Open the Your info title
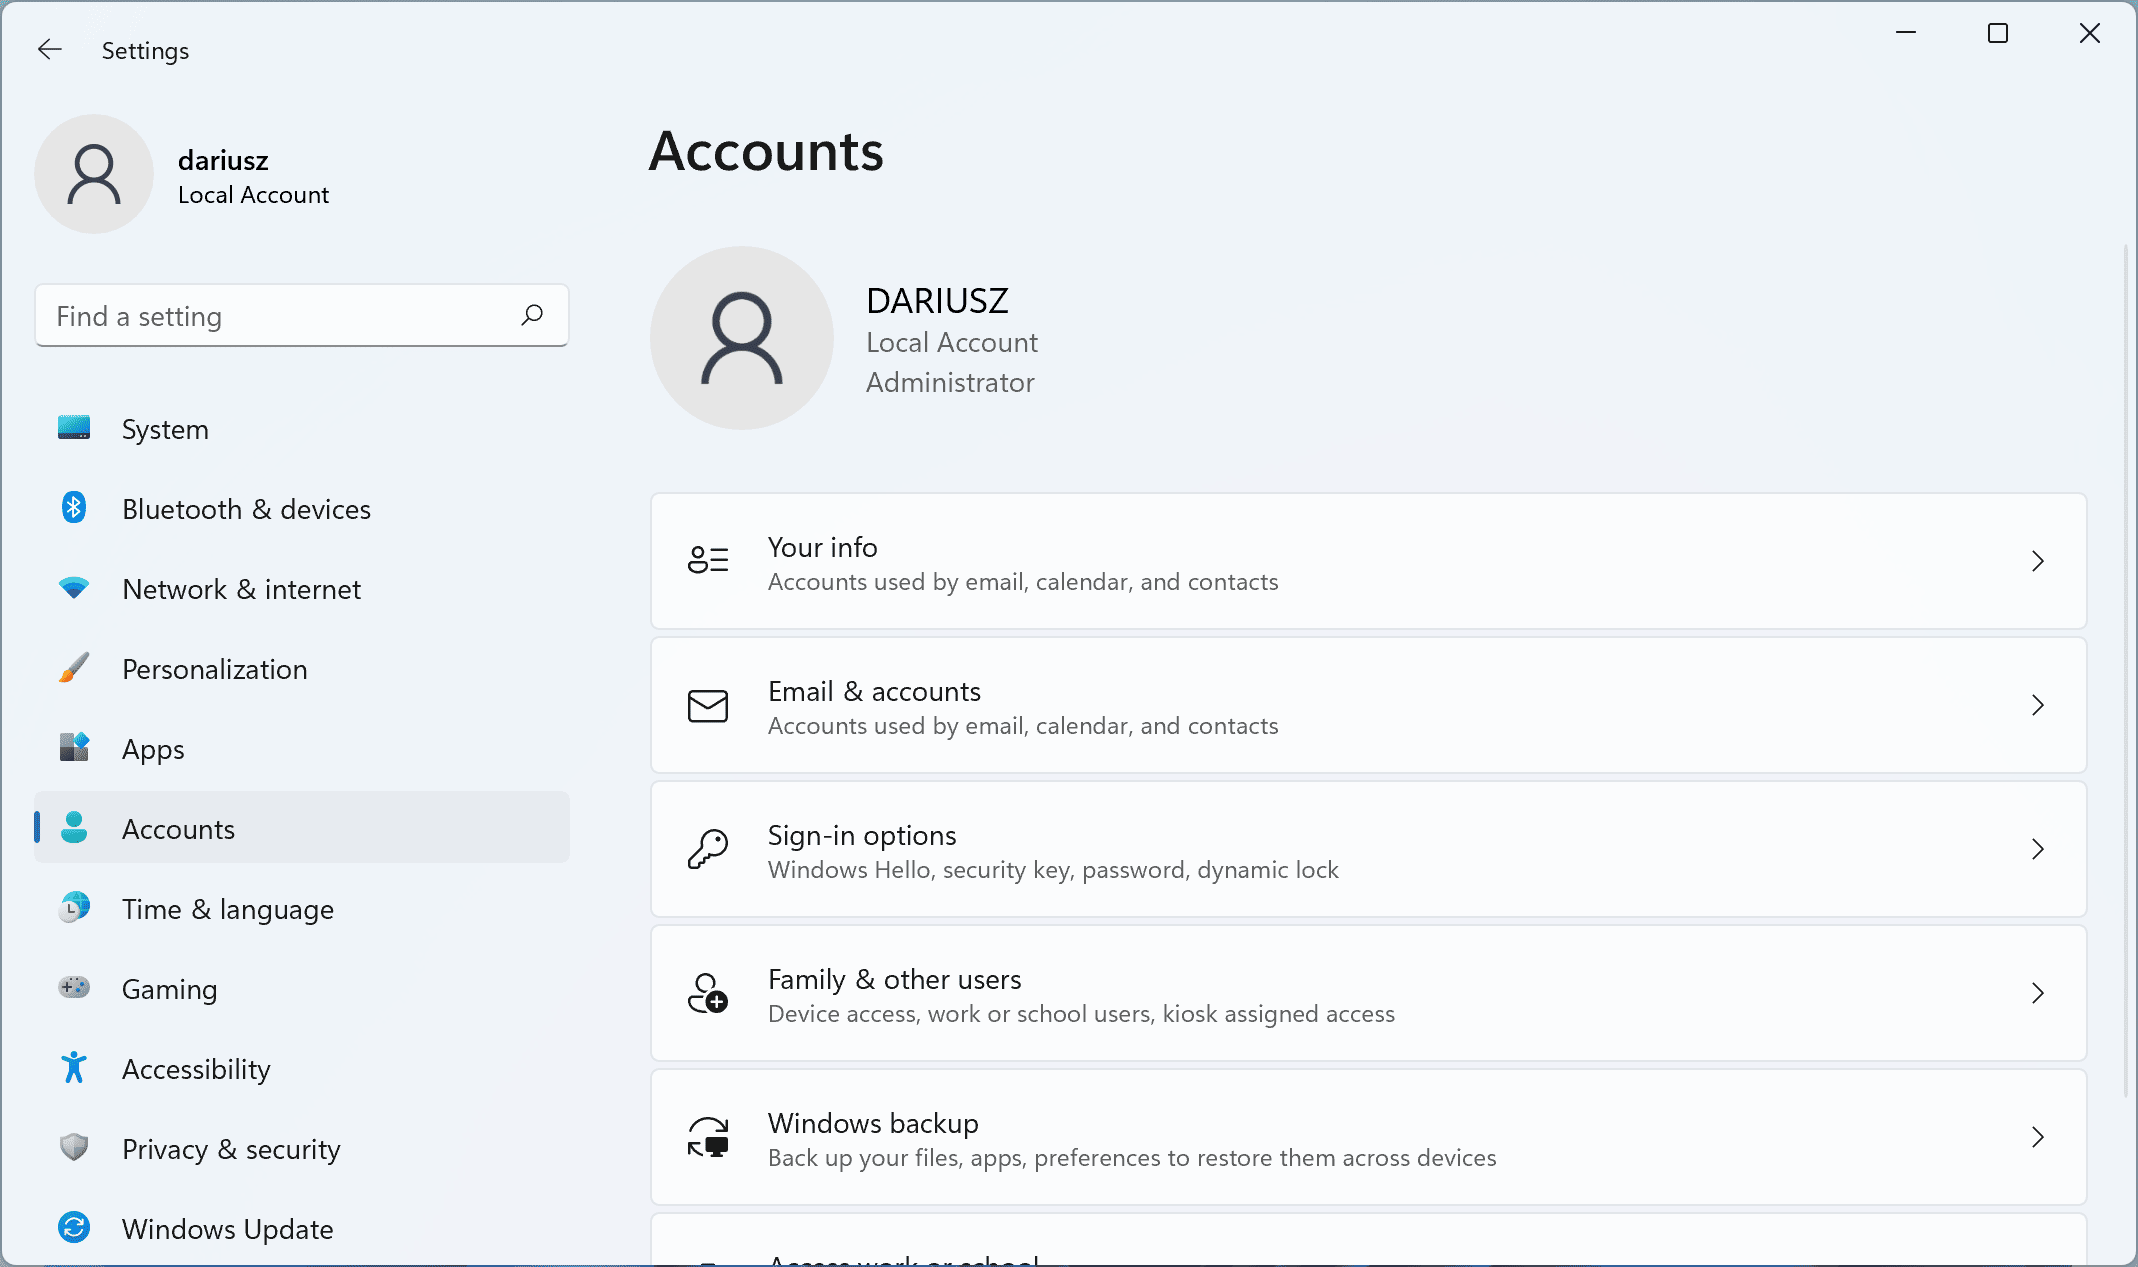 point(822,547)
